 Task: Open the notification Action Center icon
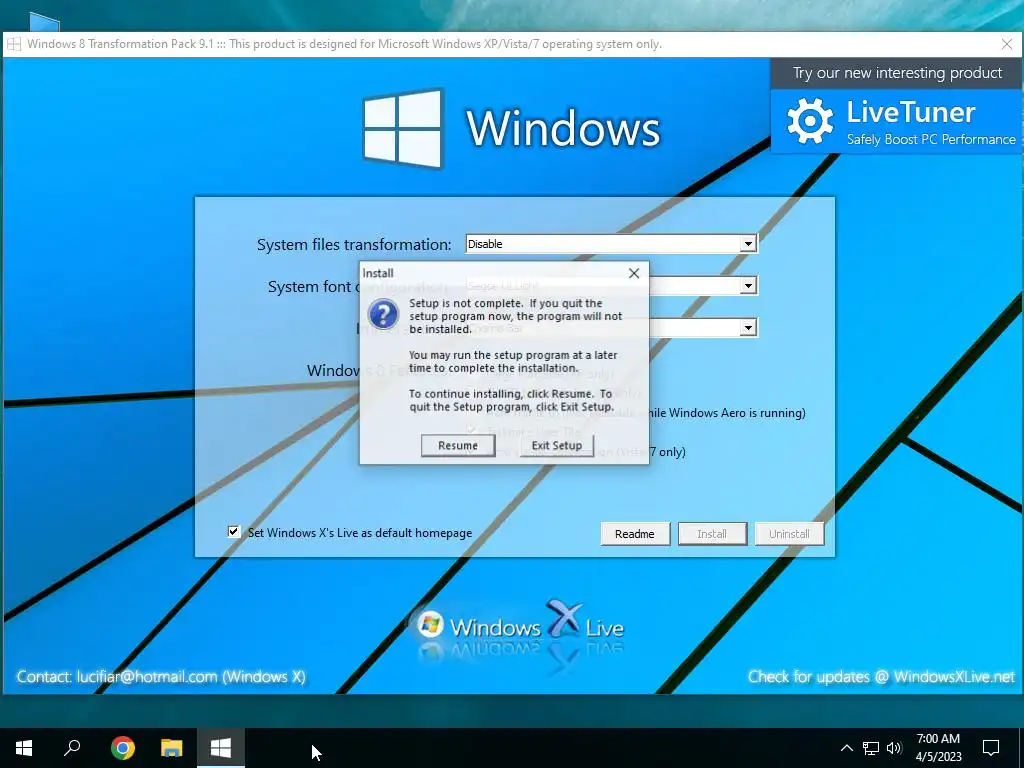point(991,748)
